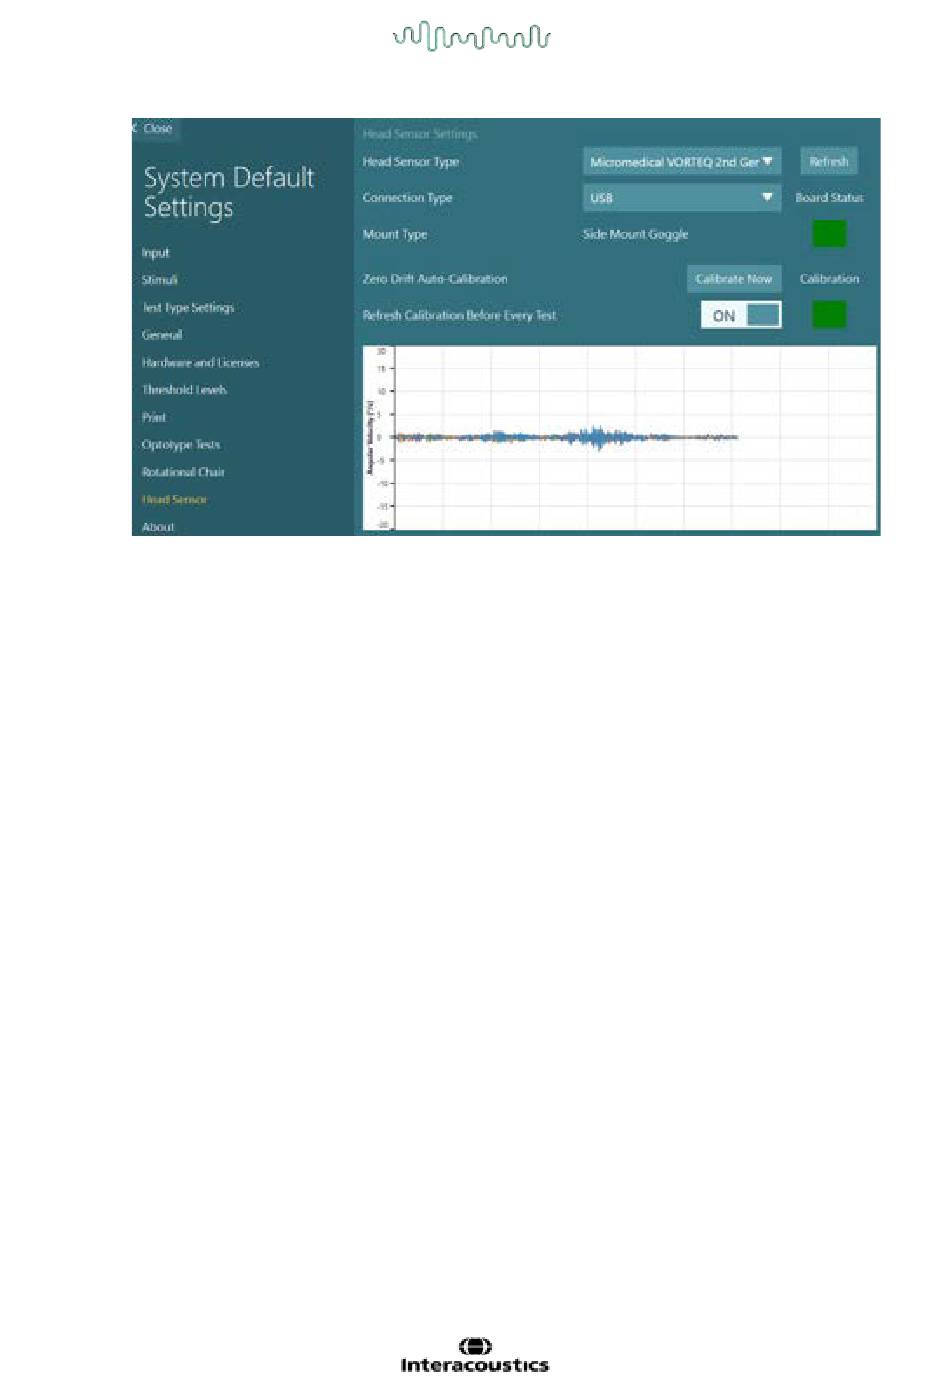Screen dimensions: 950x1379
Task: Click the green Calibration status indicator
Action: pyautogui.click(x=829, y=315)
